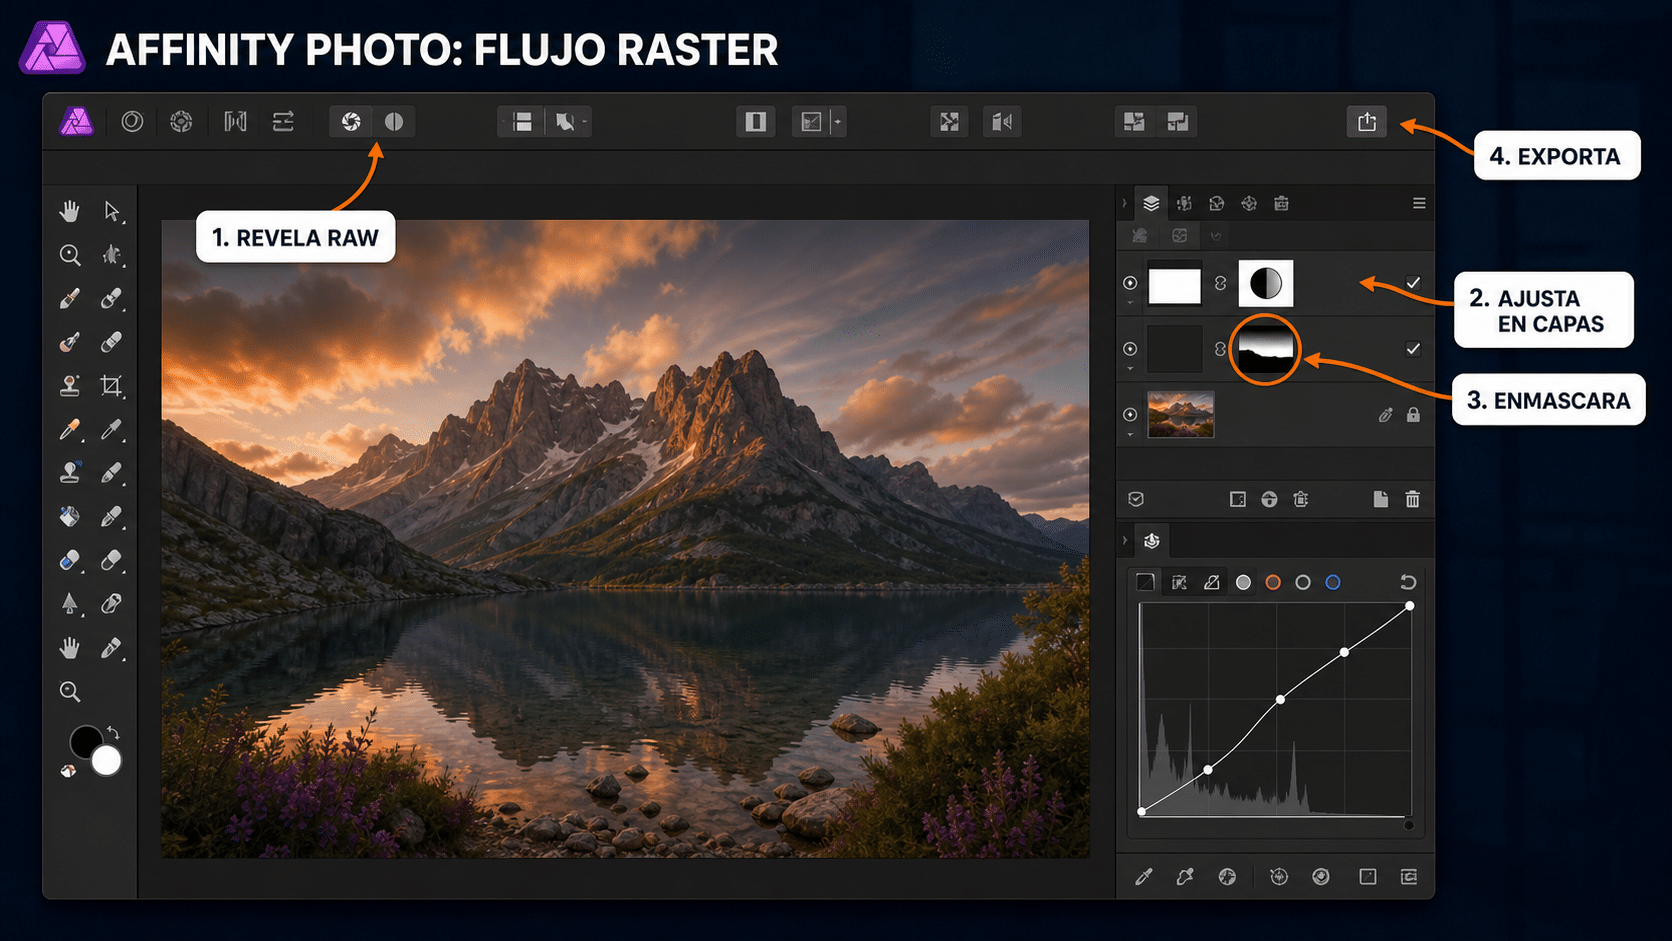Select the gray master channel circle
The image size is (1672, 941).
click(1243, 582)
